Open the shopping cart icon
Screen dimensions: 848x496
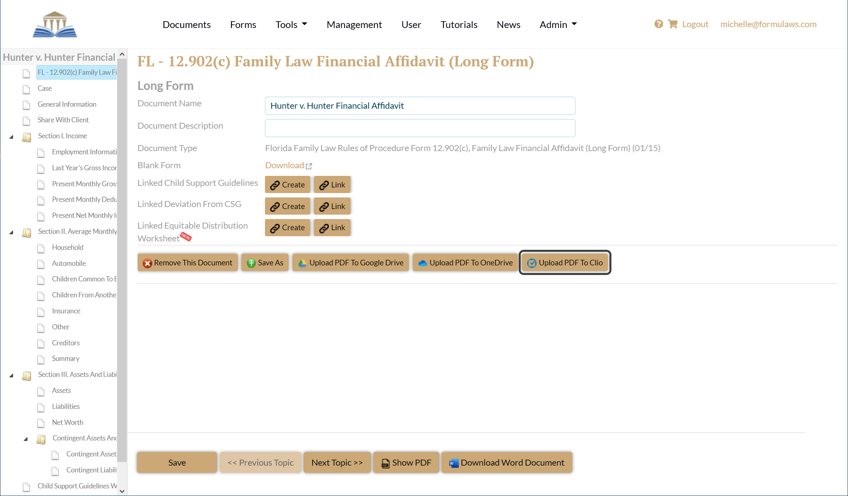point(673,24)
